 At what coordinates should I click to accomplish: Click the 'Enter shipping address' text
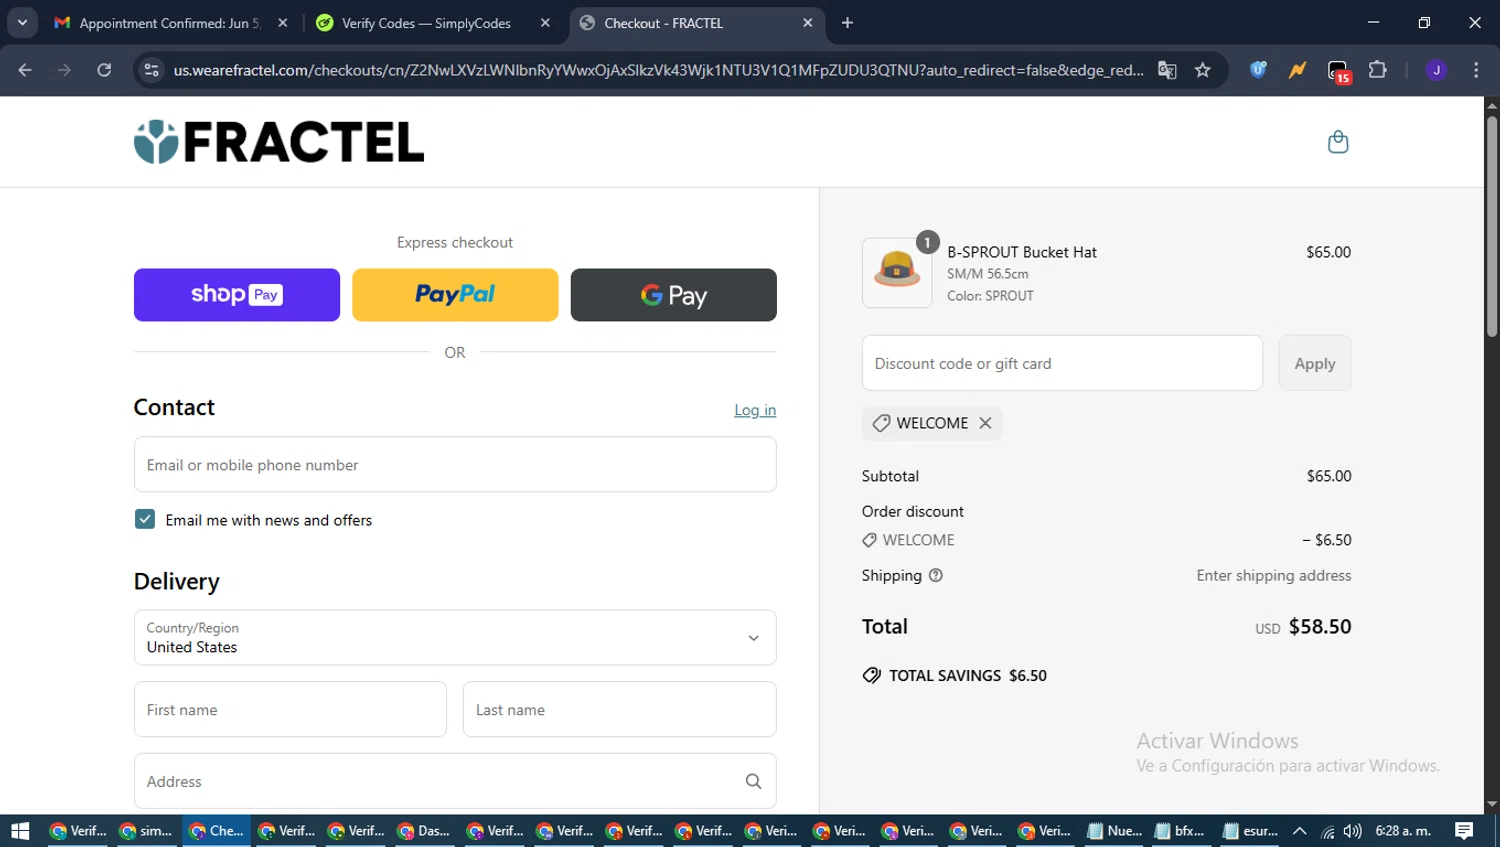pos(1274,575)
